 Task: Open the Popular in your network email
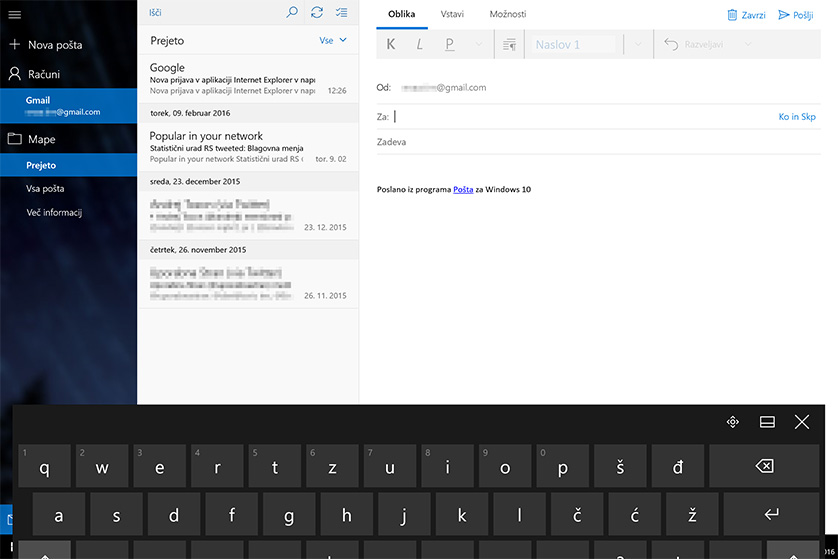point(248,147)
